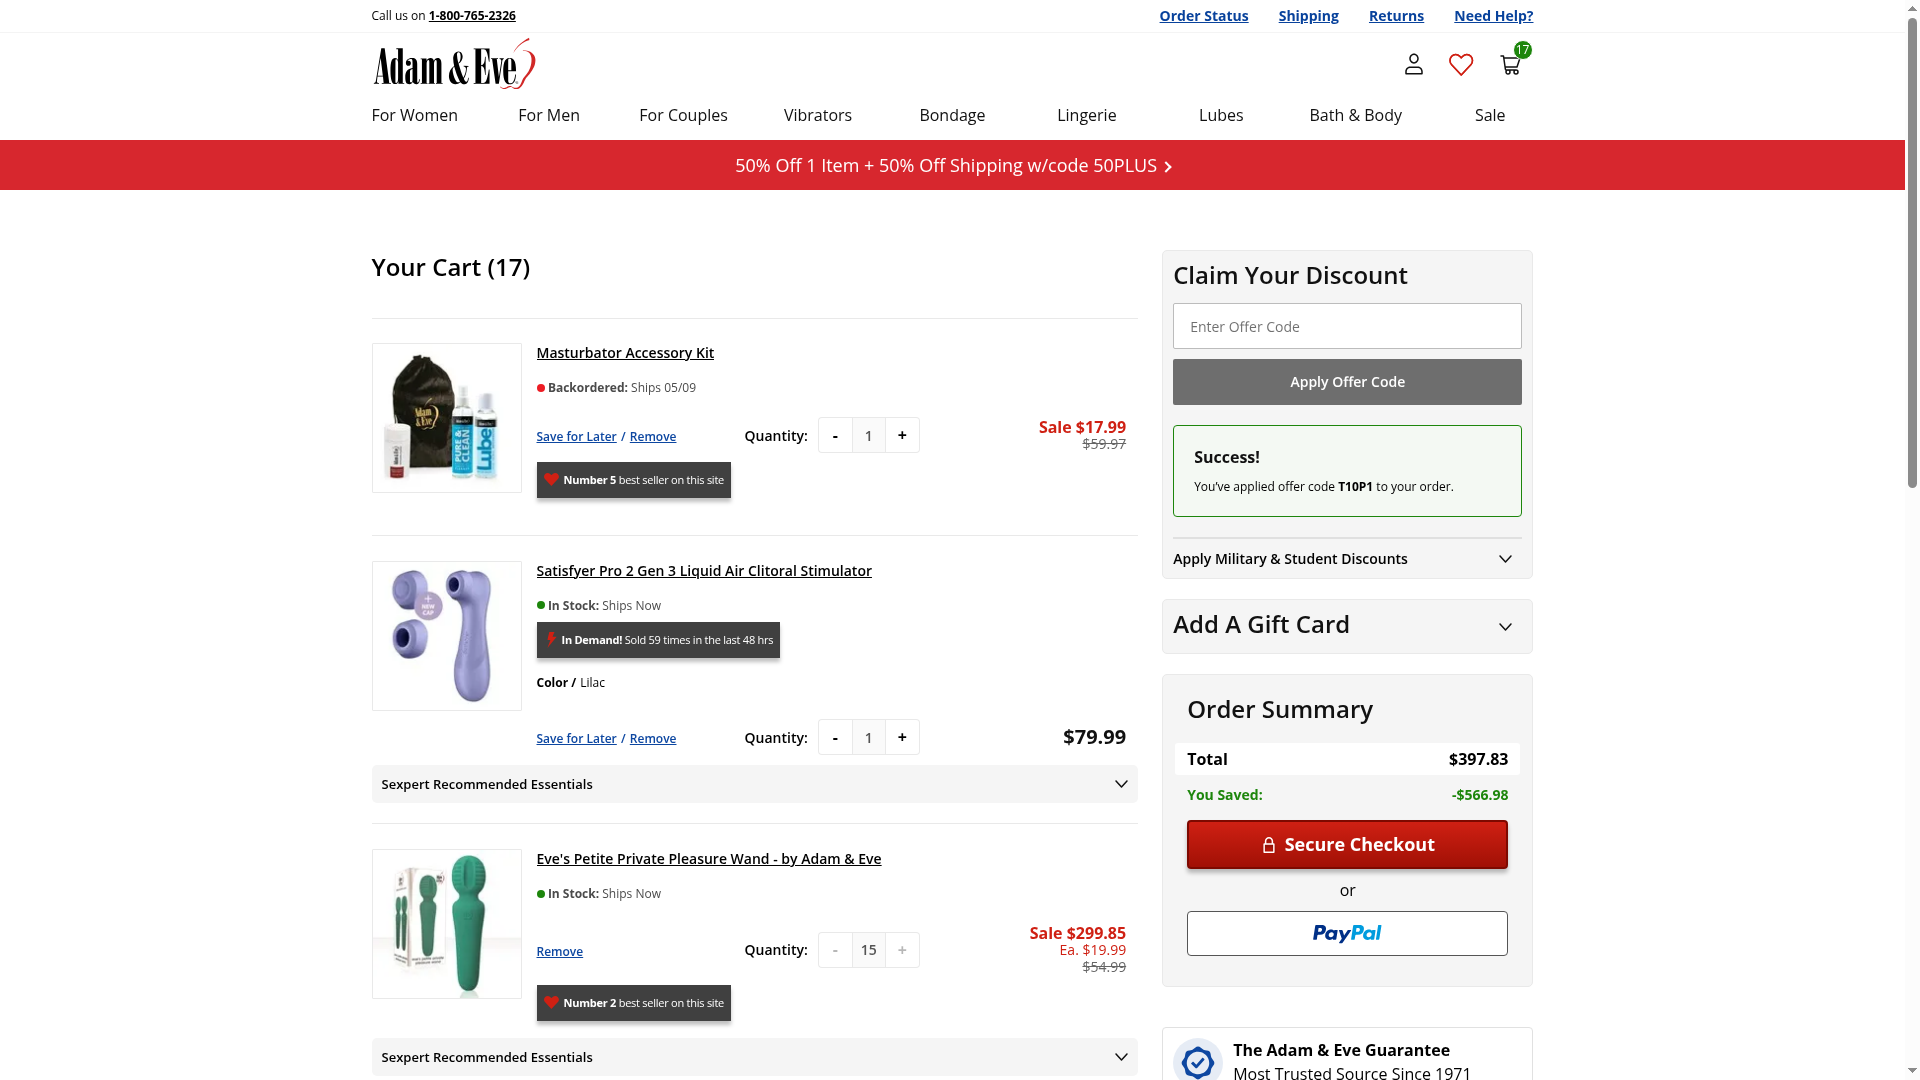Open the Lingerie menu
The image size is (1920, 1080).
point(1086,115)
